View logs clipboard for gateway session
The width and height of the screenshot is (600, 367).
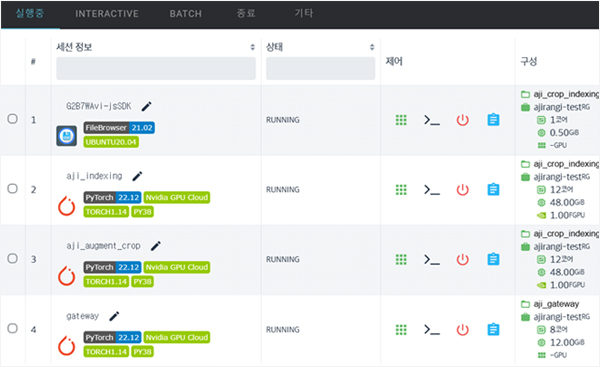point(493,329)
